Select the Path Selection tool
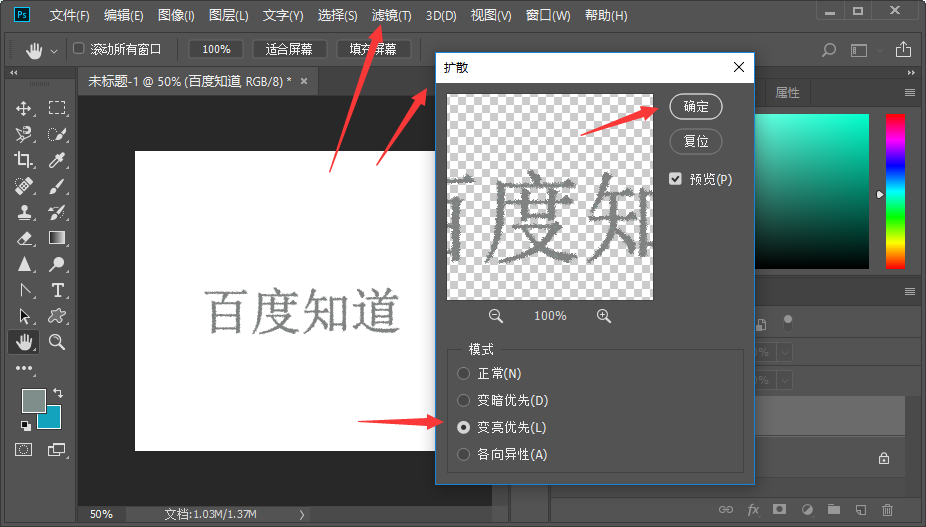The height and width of the screenshot is (527, 926). pyautogui.click(x=24, y=316)
